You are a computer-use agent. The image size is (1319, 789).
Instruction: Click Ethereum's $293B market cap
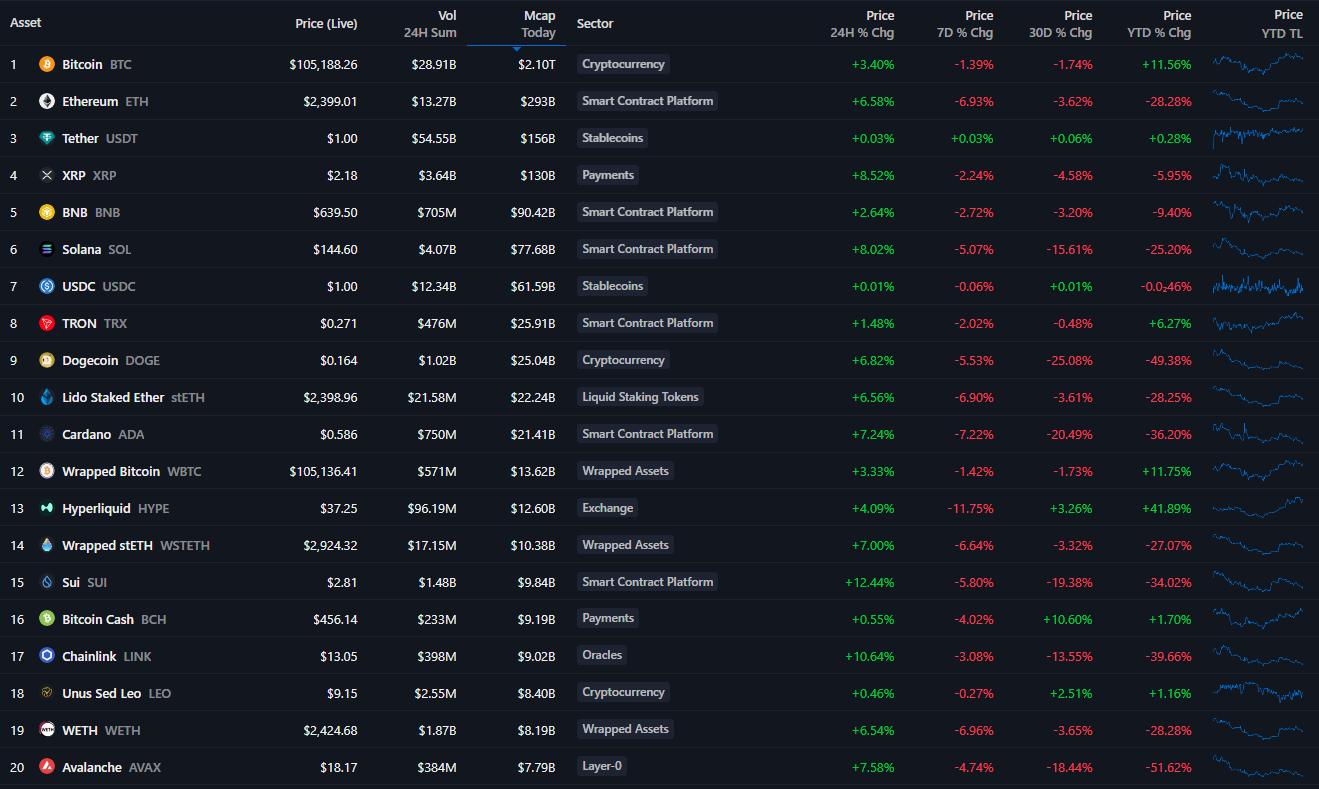coord(537,101)
